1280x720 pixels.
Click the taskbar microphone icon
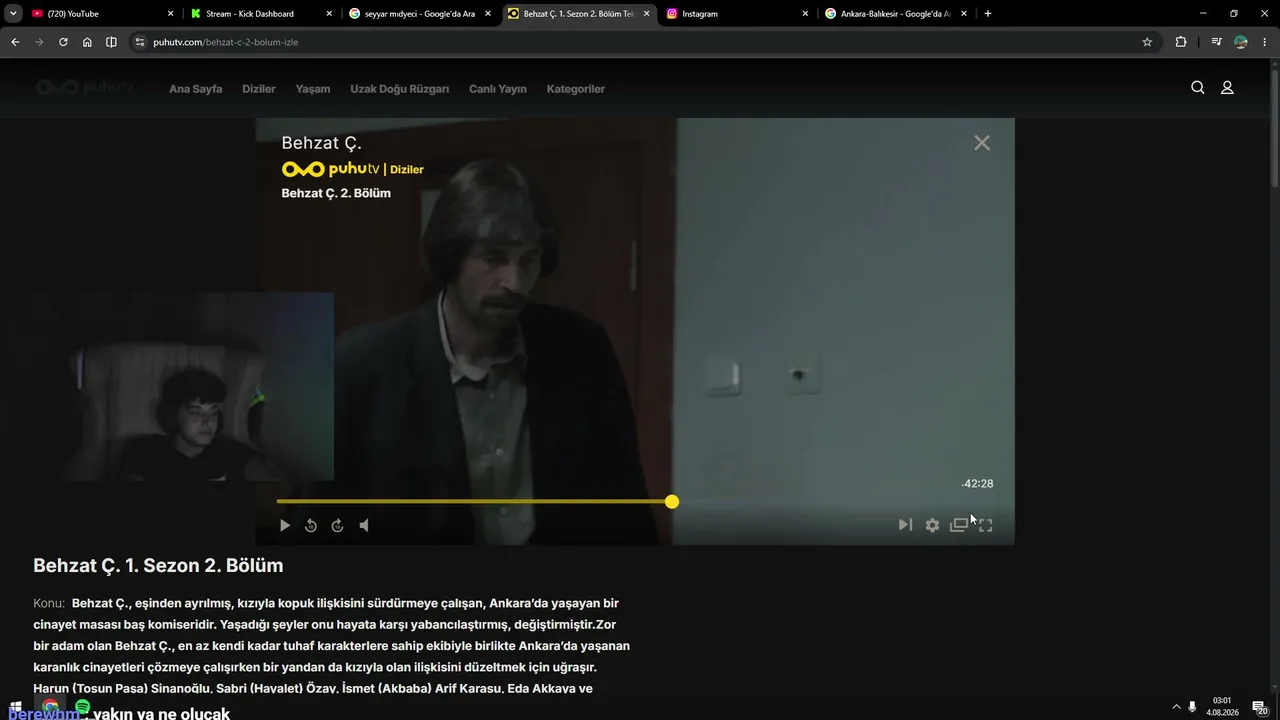tap(1192, 707)
